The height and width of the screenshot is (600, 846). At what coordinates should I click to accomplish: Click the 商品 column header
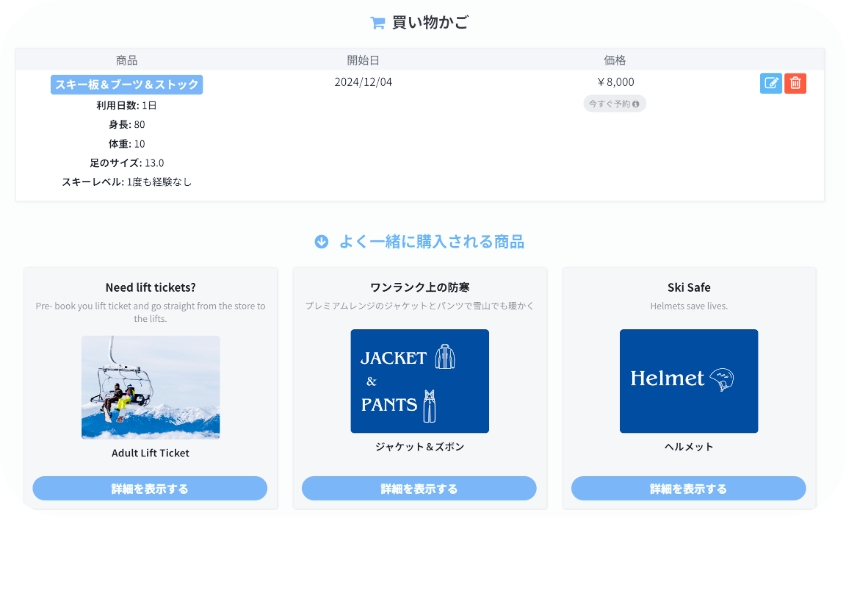[127, 60]
